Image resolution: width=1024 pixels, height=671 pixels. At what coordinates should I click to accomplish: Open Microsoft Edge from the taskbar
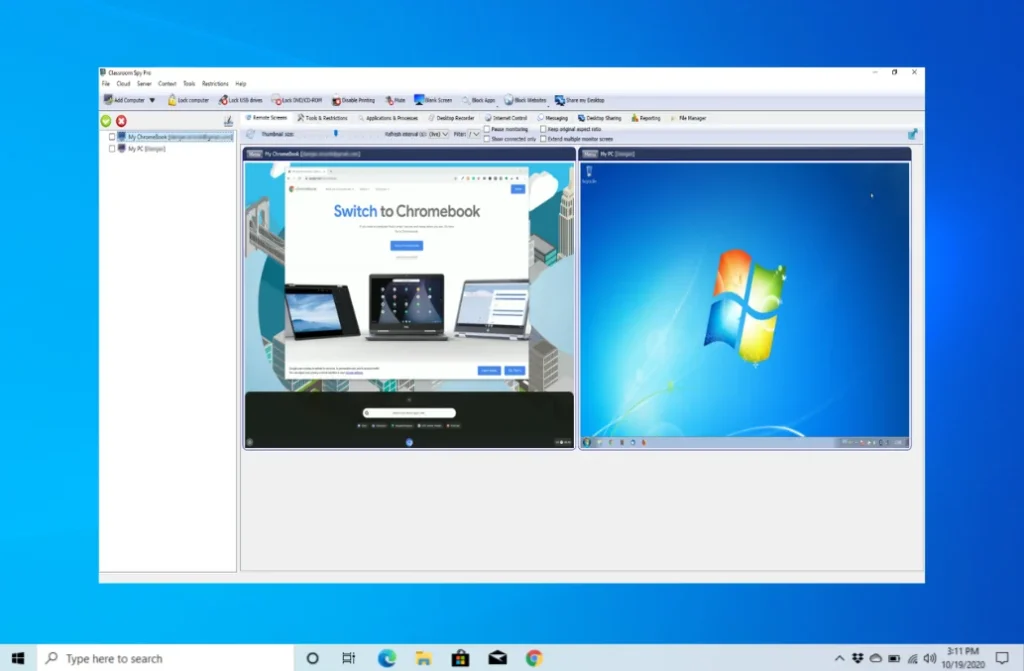387,658
